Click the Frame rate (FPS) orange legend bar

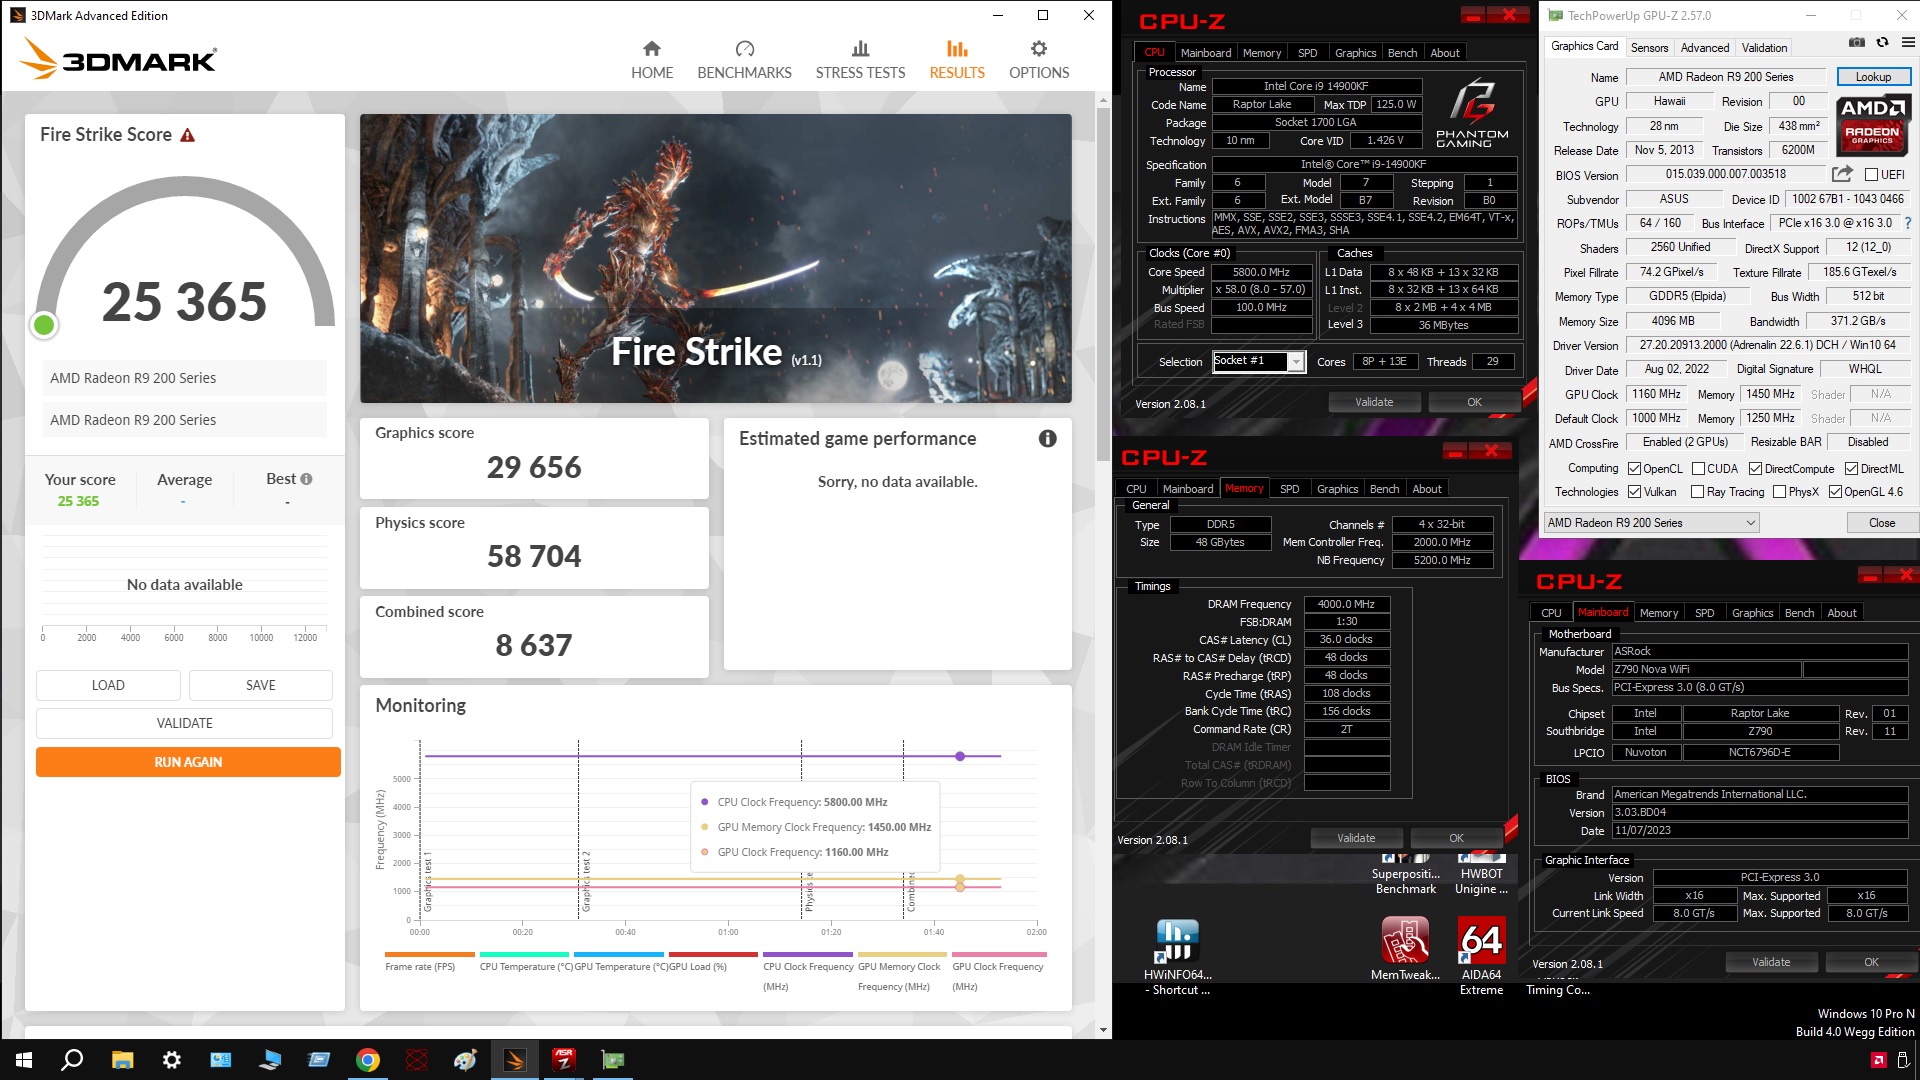coord(429,955)
